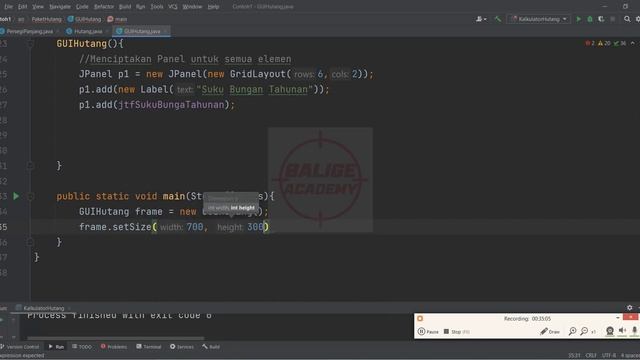Open the KalkulatorHutang run configuration dropdown
The image size is (640, 360).
click(x=538, y=19)
